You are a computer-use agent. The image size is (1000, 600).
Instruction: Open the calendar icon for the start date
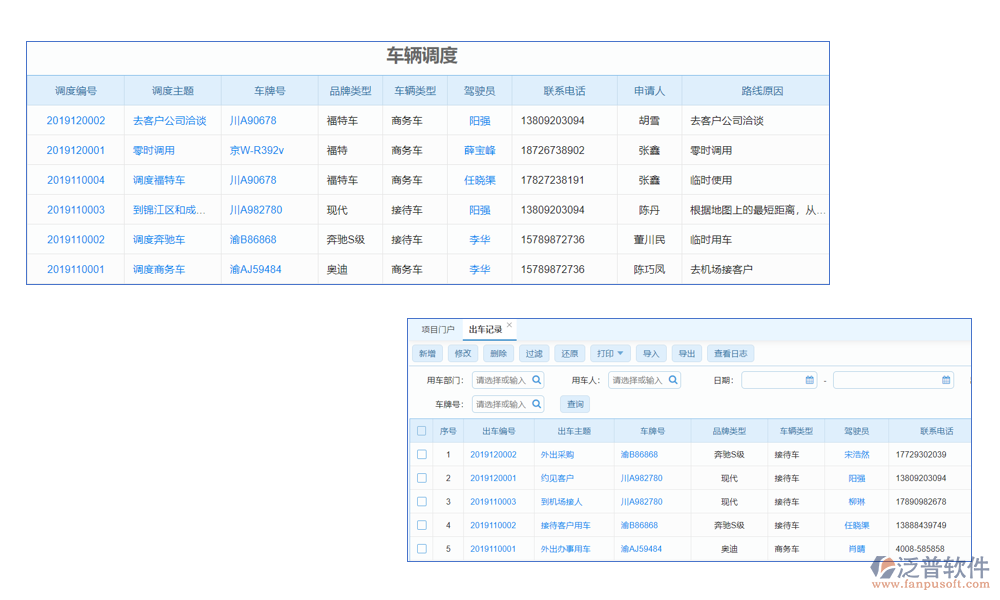[808, 380]
